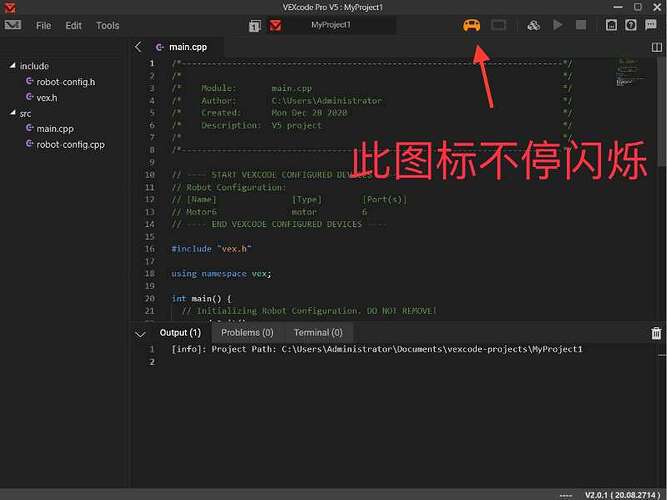
Task: Click line number 16 in the gutter
Action: click(150, 249)
